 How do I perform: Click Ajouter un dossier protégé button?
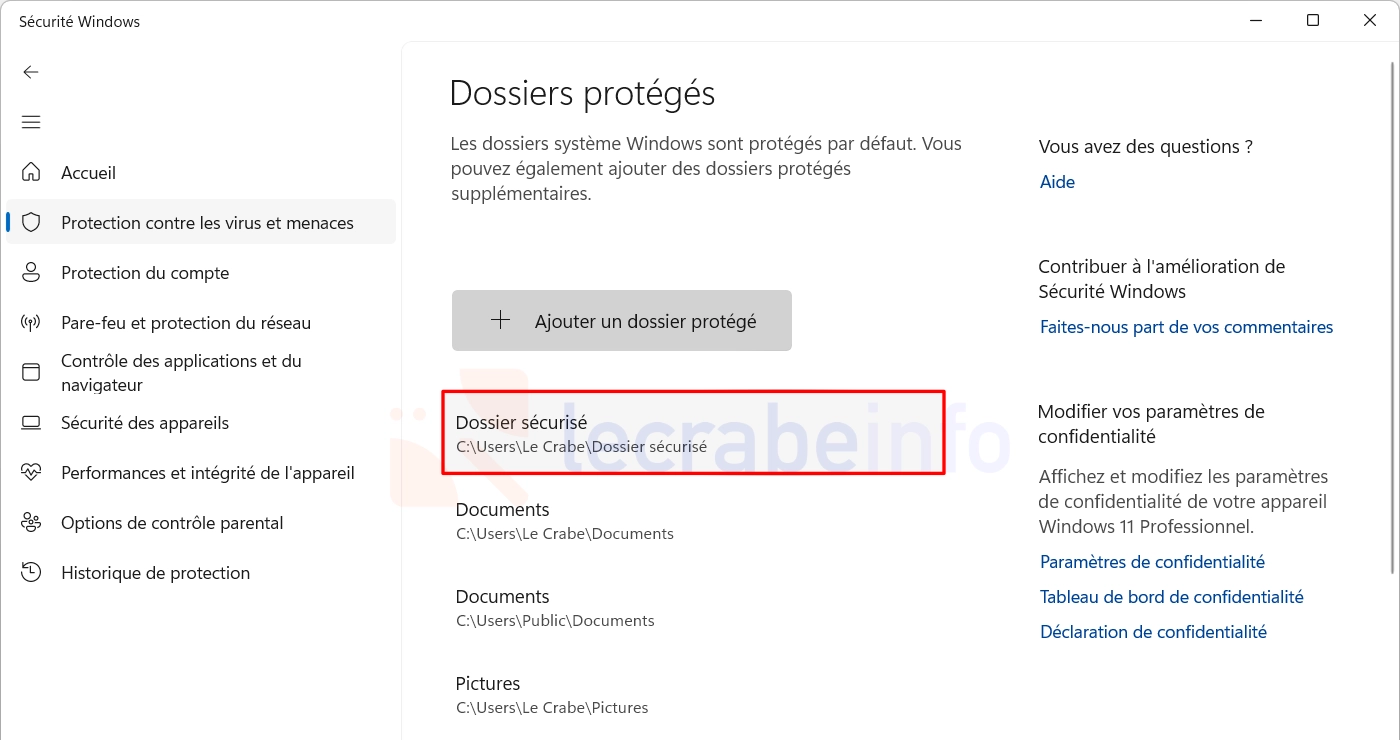coord(622,320)
